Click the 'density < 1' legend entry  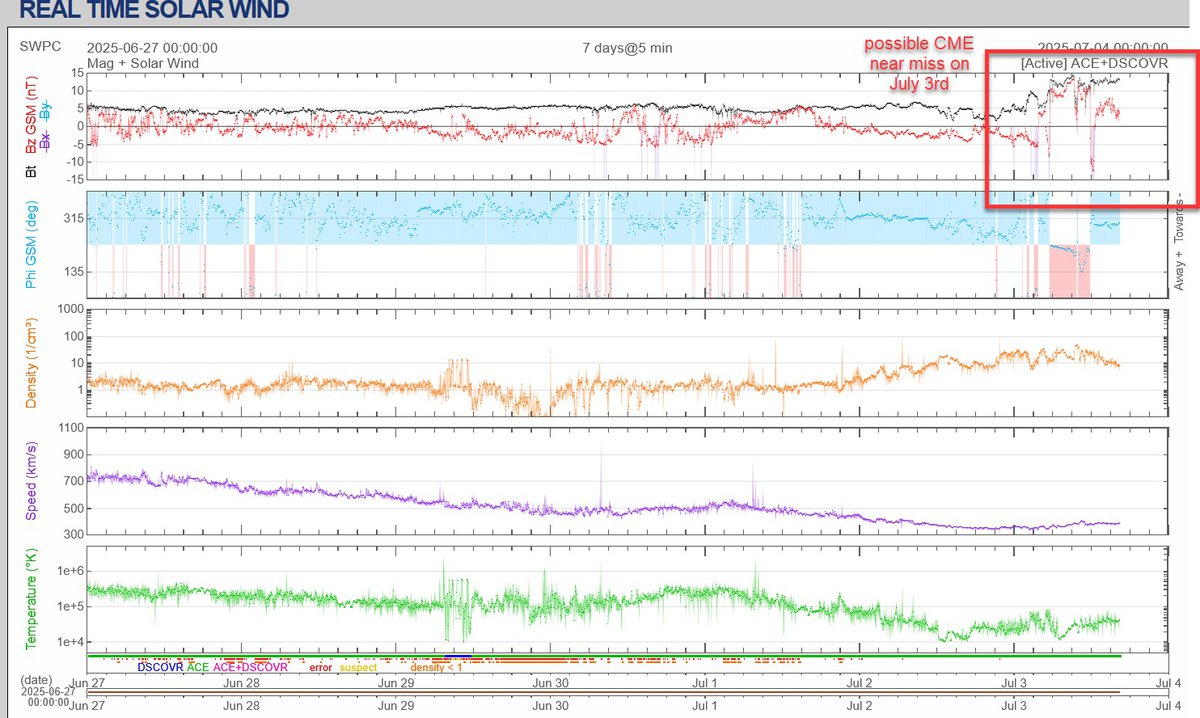(x=436, y=666)
